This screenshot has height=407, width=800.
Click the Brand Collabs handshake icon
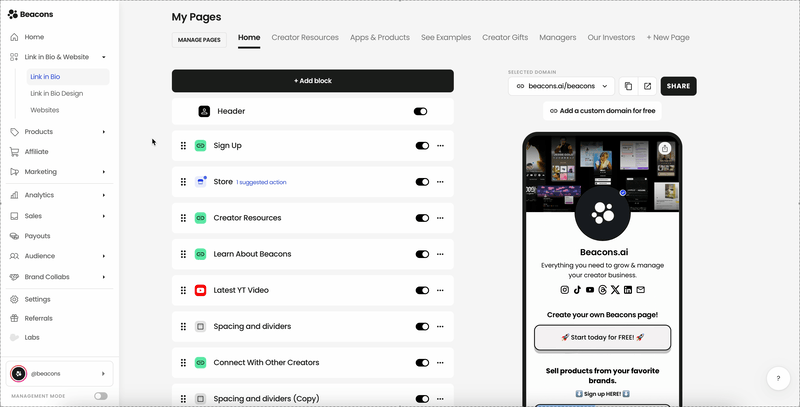click(x=14, y=277)
